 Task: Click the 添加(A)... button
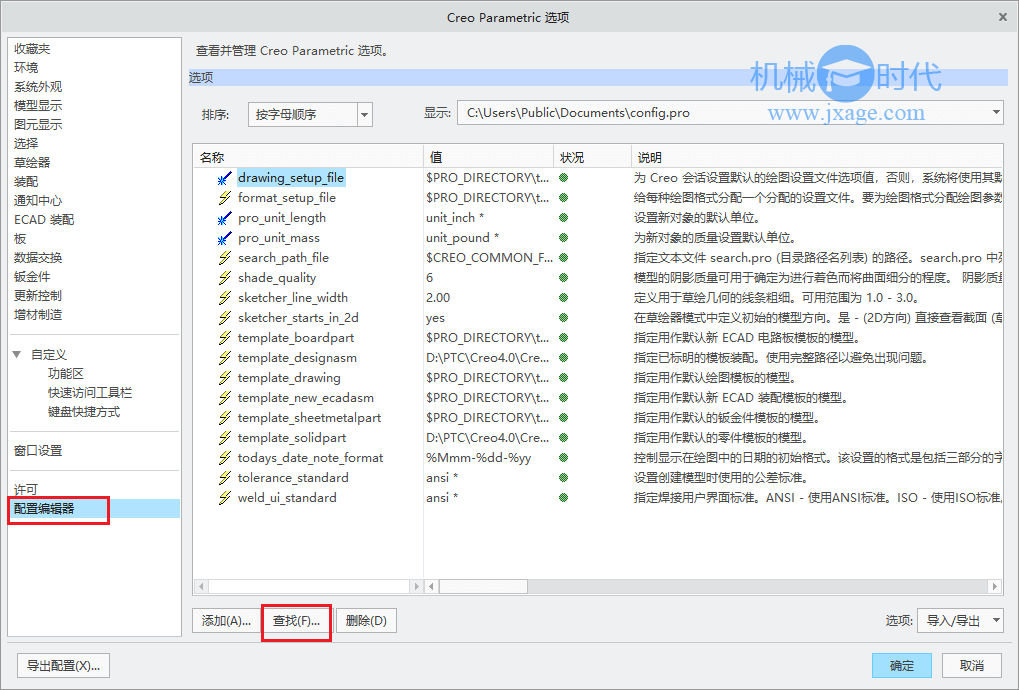(226, 621)
